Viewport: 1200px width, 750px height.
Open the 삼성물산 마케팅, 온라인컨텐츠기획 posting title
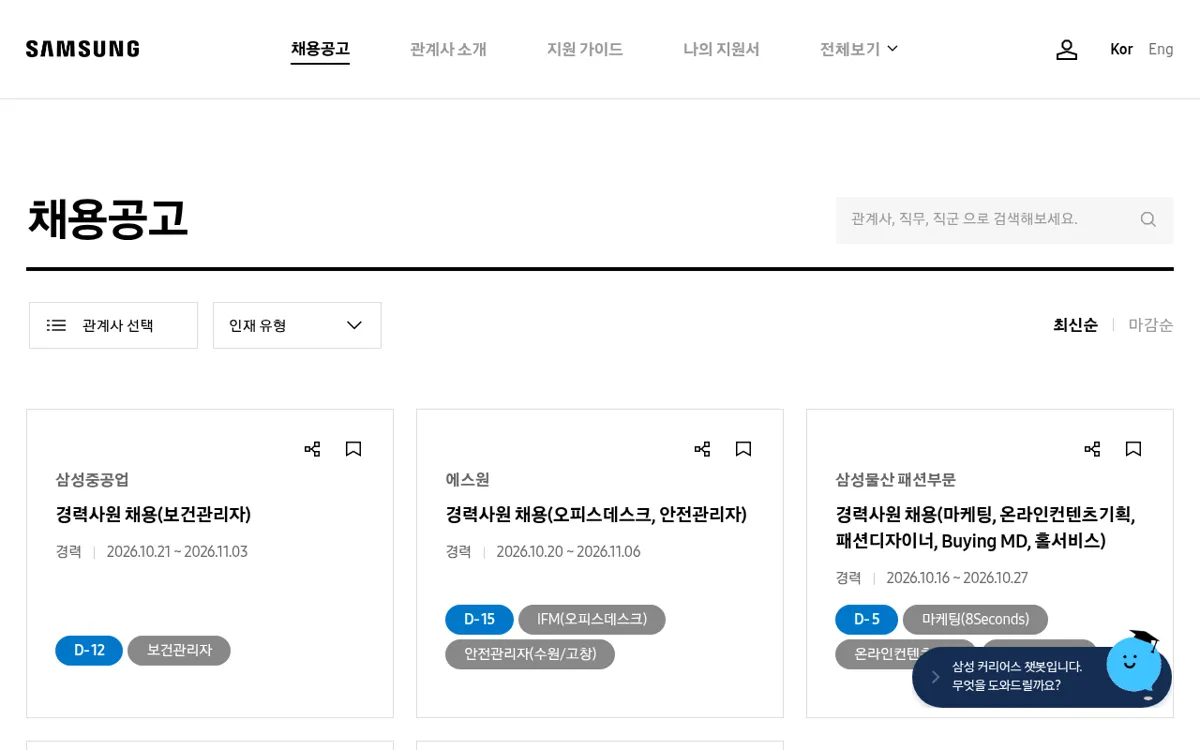click(985, 527)
